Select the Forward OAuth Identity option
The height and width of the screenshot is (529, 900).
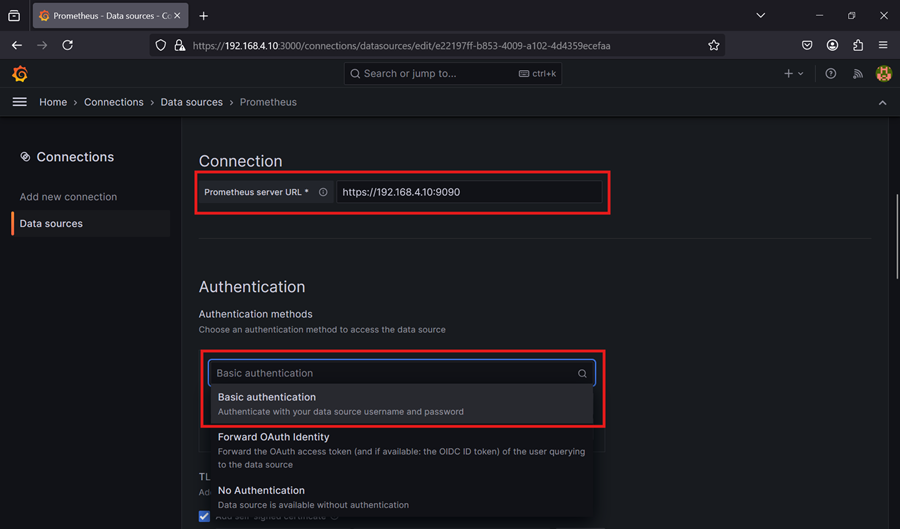tap(402, 450)
